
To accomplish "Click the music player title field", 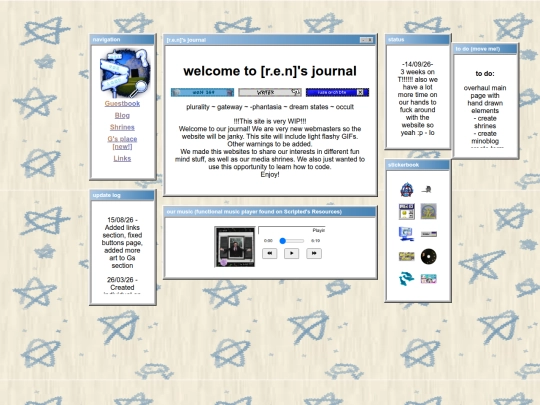I will [292, 230].
